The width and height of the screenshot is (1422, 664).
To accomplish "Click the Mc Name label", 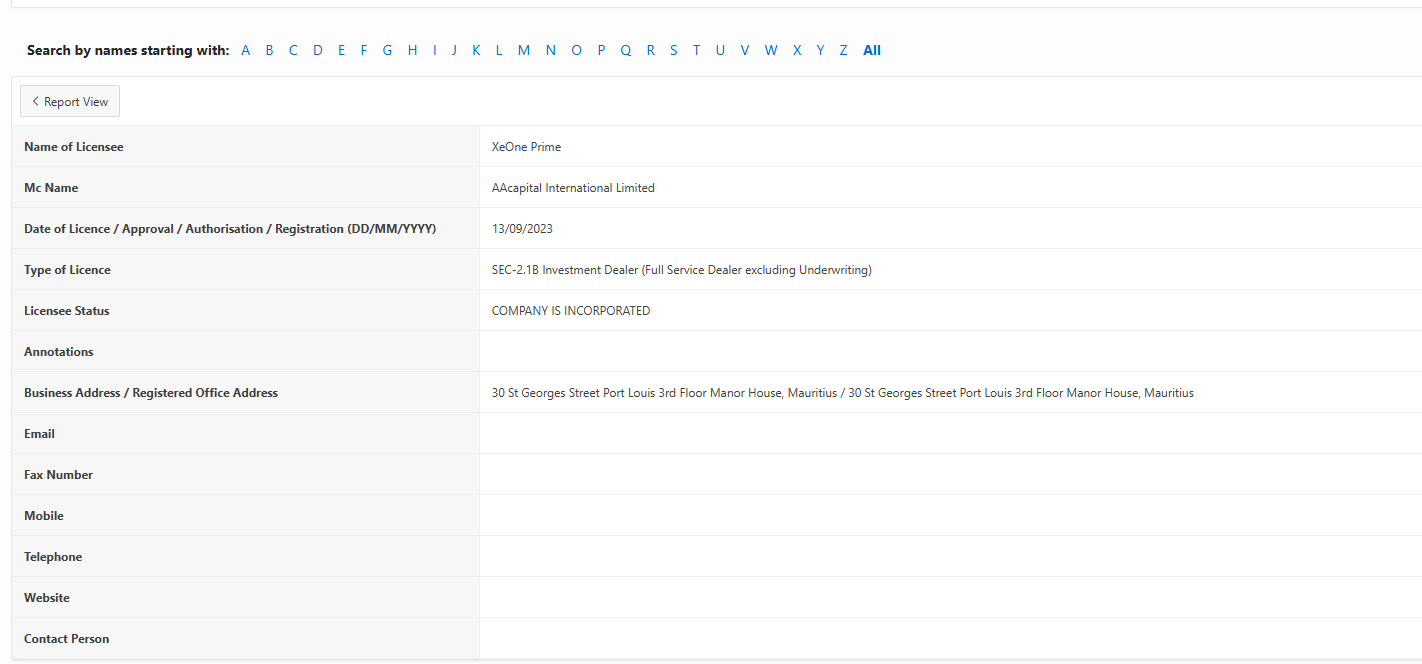I will tap(51, 188).
